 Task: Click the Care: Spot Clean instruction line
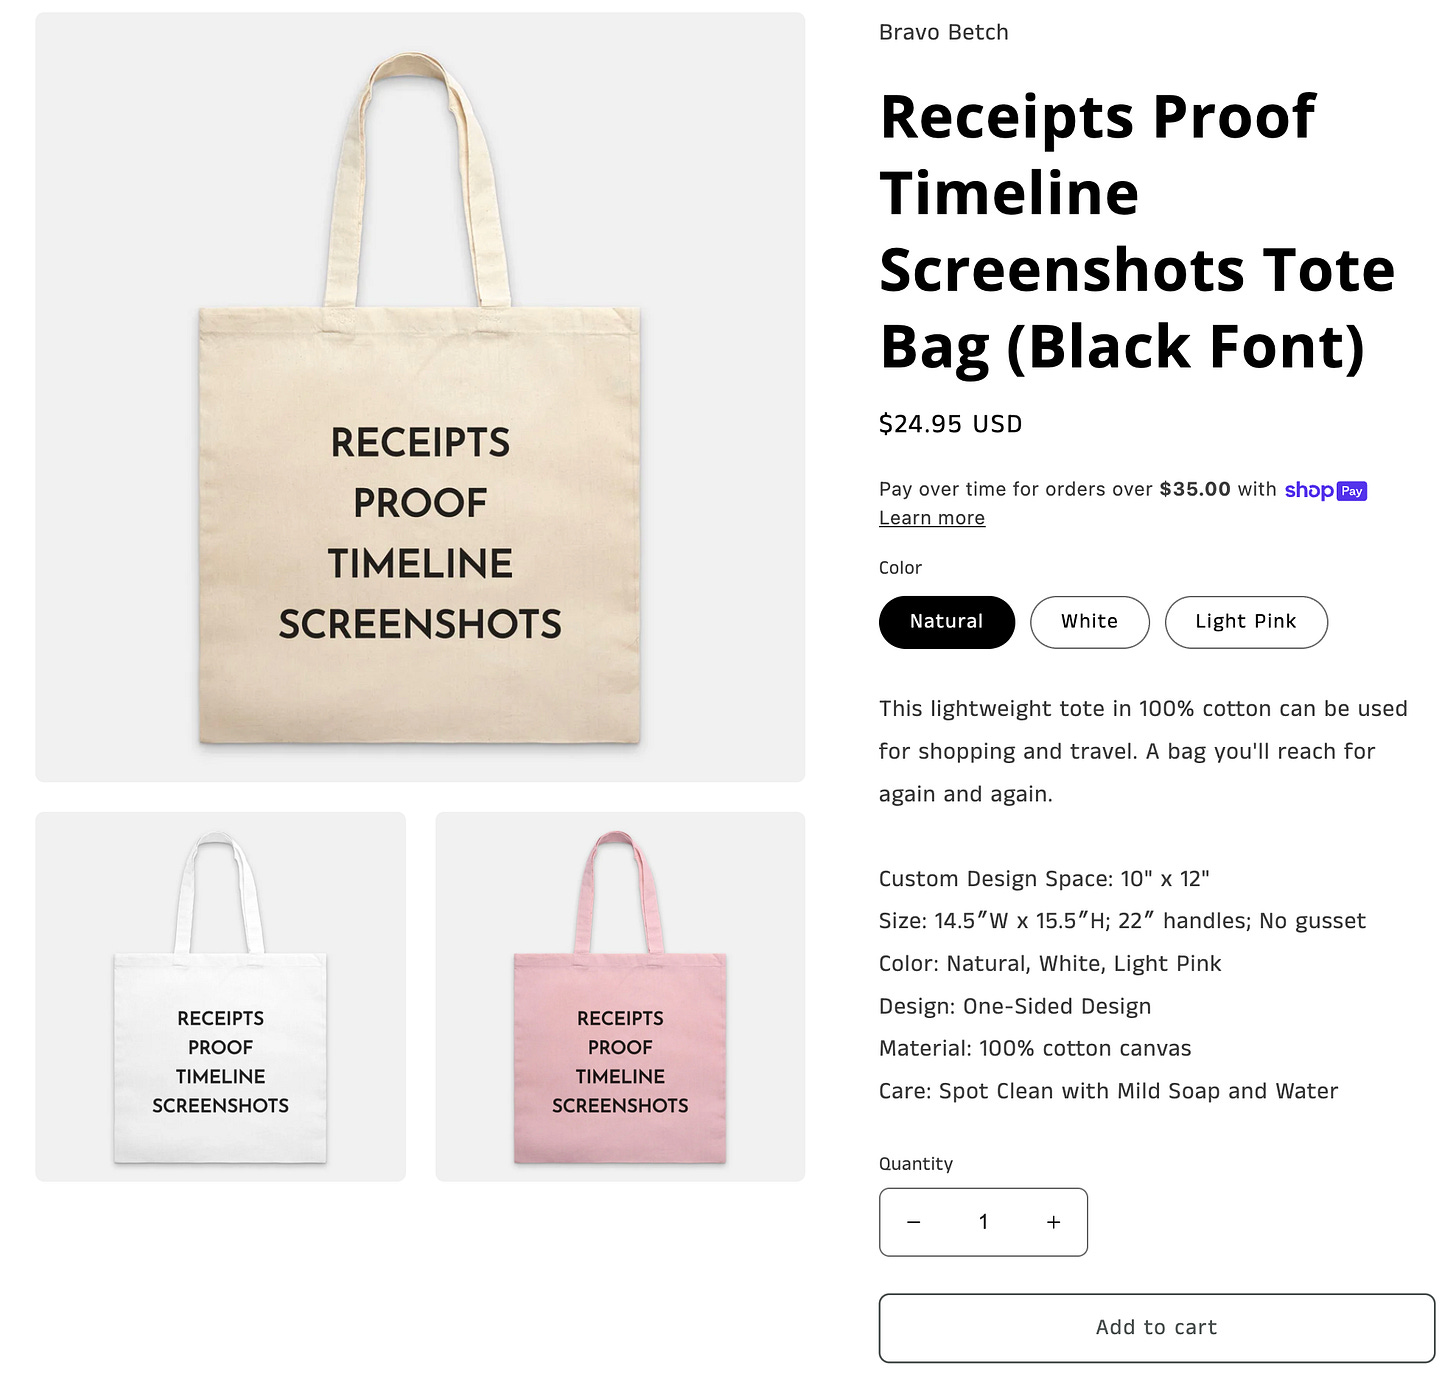(1108, 1091)
